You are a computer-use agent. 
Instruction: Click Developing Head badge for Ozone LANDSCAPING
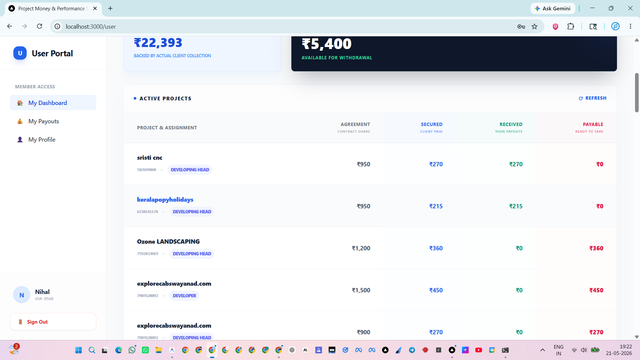(x=192, y=253)
